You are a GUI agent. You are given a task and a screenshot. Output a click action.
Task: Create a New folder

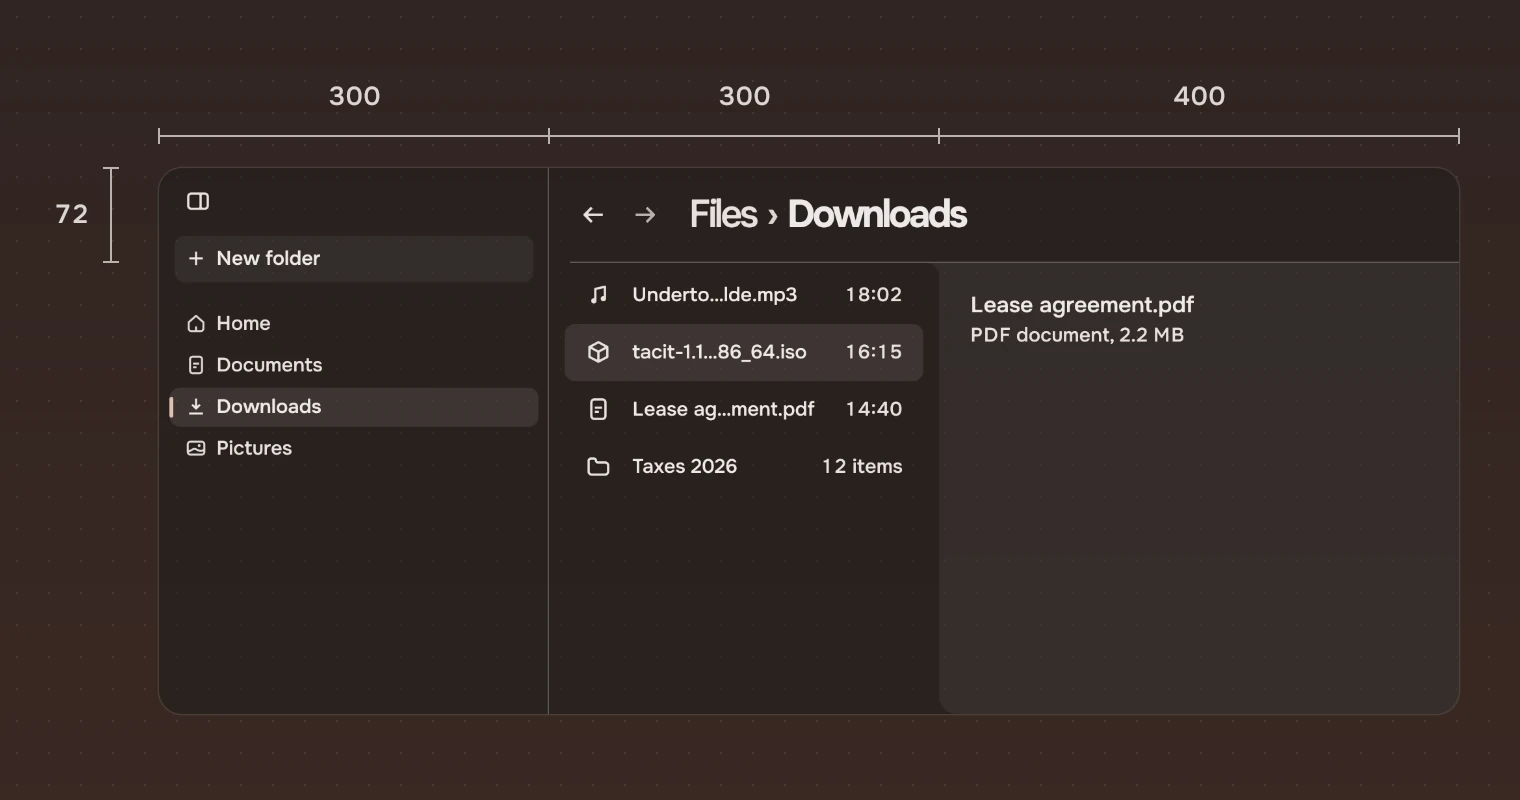pos(354,259)
